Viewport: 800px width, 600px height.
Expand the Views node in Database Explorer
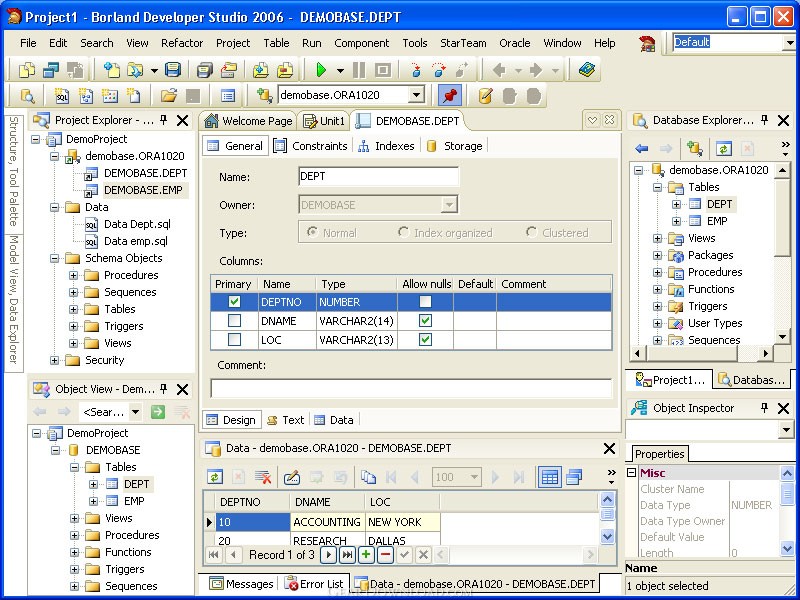657,238
